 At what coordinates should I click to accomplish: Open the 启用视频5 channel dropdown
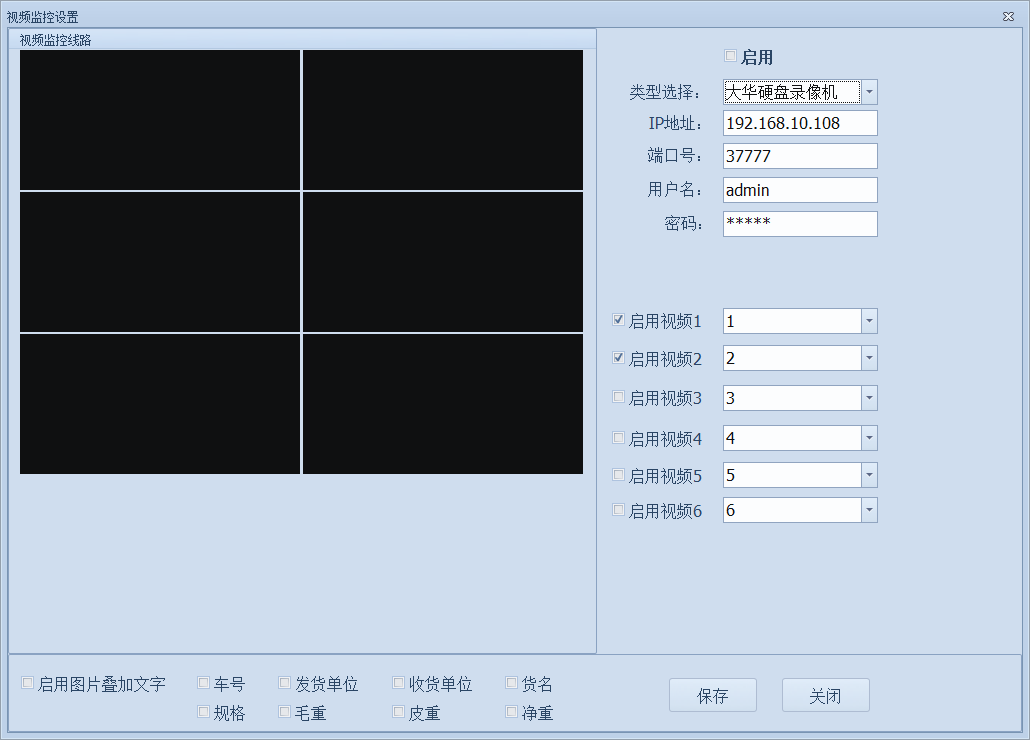[x=869, y=475]
